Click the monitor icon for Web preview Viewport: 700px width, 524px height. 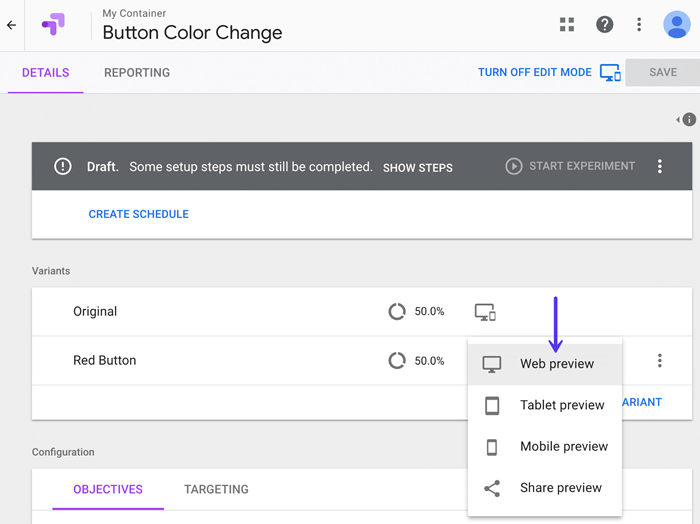(x=492, y=364)
